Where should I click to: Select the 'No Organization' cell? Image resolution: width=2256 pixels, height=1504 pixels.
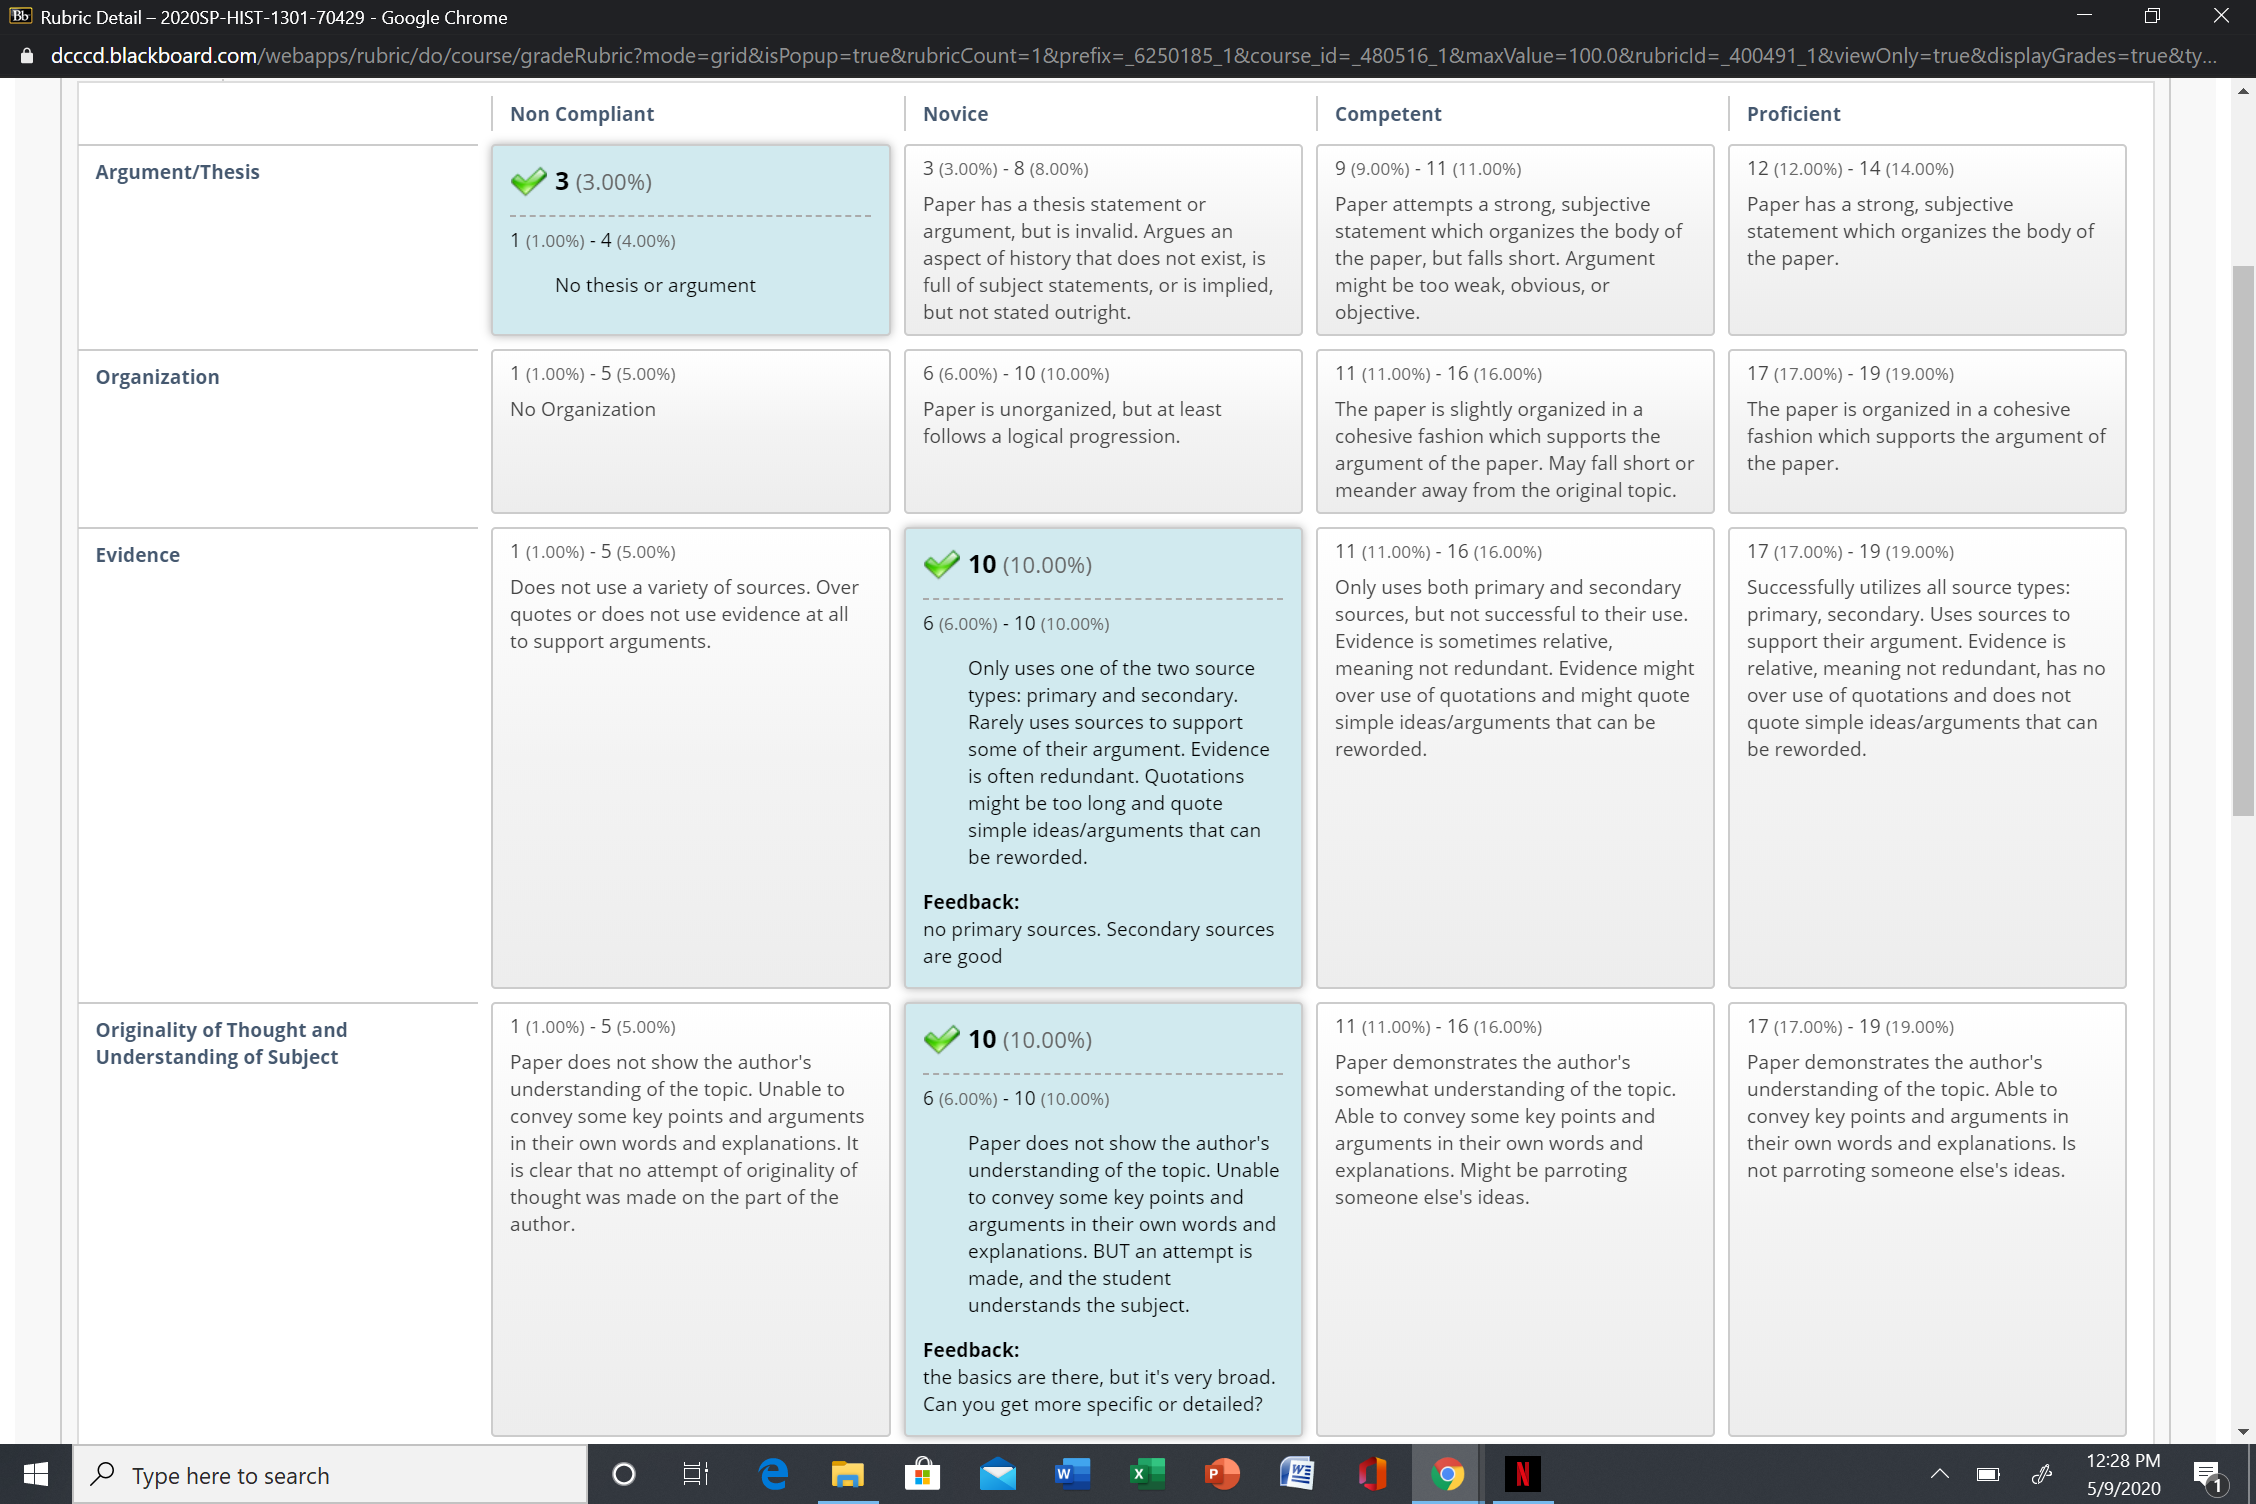(x=691, y=431)
